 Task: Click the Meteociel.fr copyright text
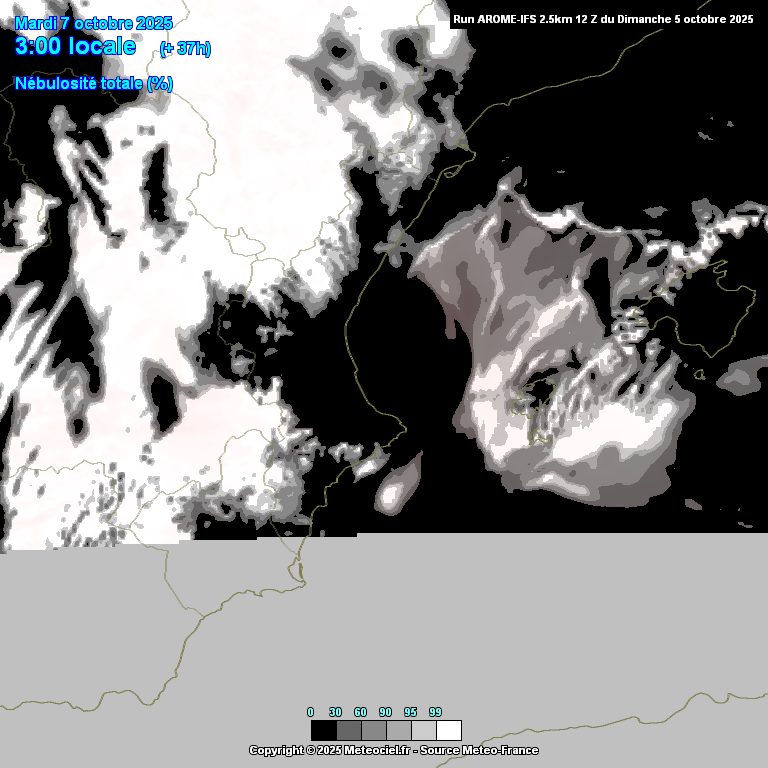pos(329,750)
